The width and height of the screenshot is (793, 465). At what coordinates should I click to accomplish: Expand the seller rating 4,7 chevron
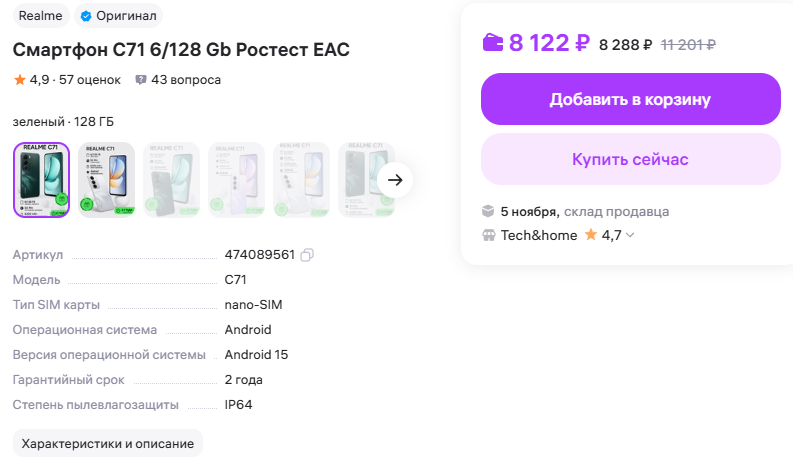coord(630,236)
